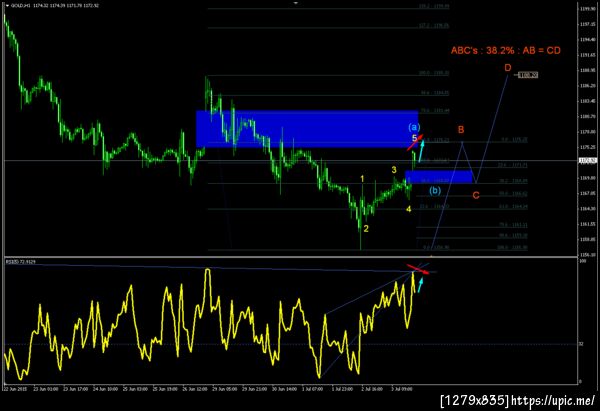The width and height of the screenshot is (600, 411).
Task: Click the 2 Jul 16:00 time label
Action: click(x=372, y=389)
